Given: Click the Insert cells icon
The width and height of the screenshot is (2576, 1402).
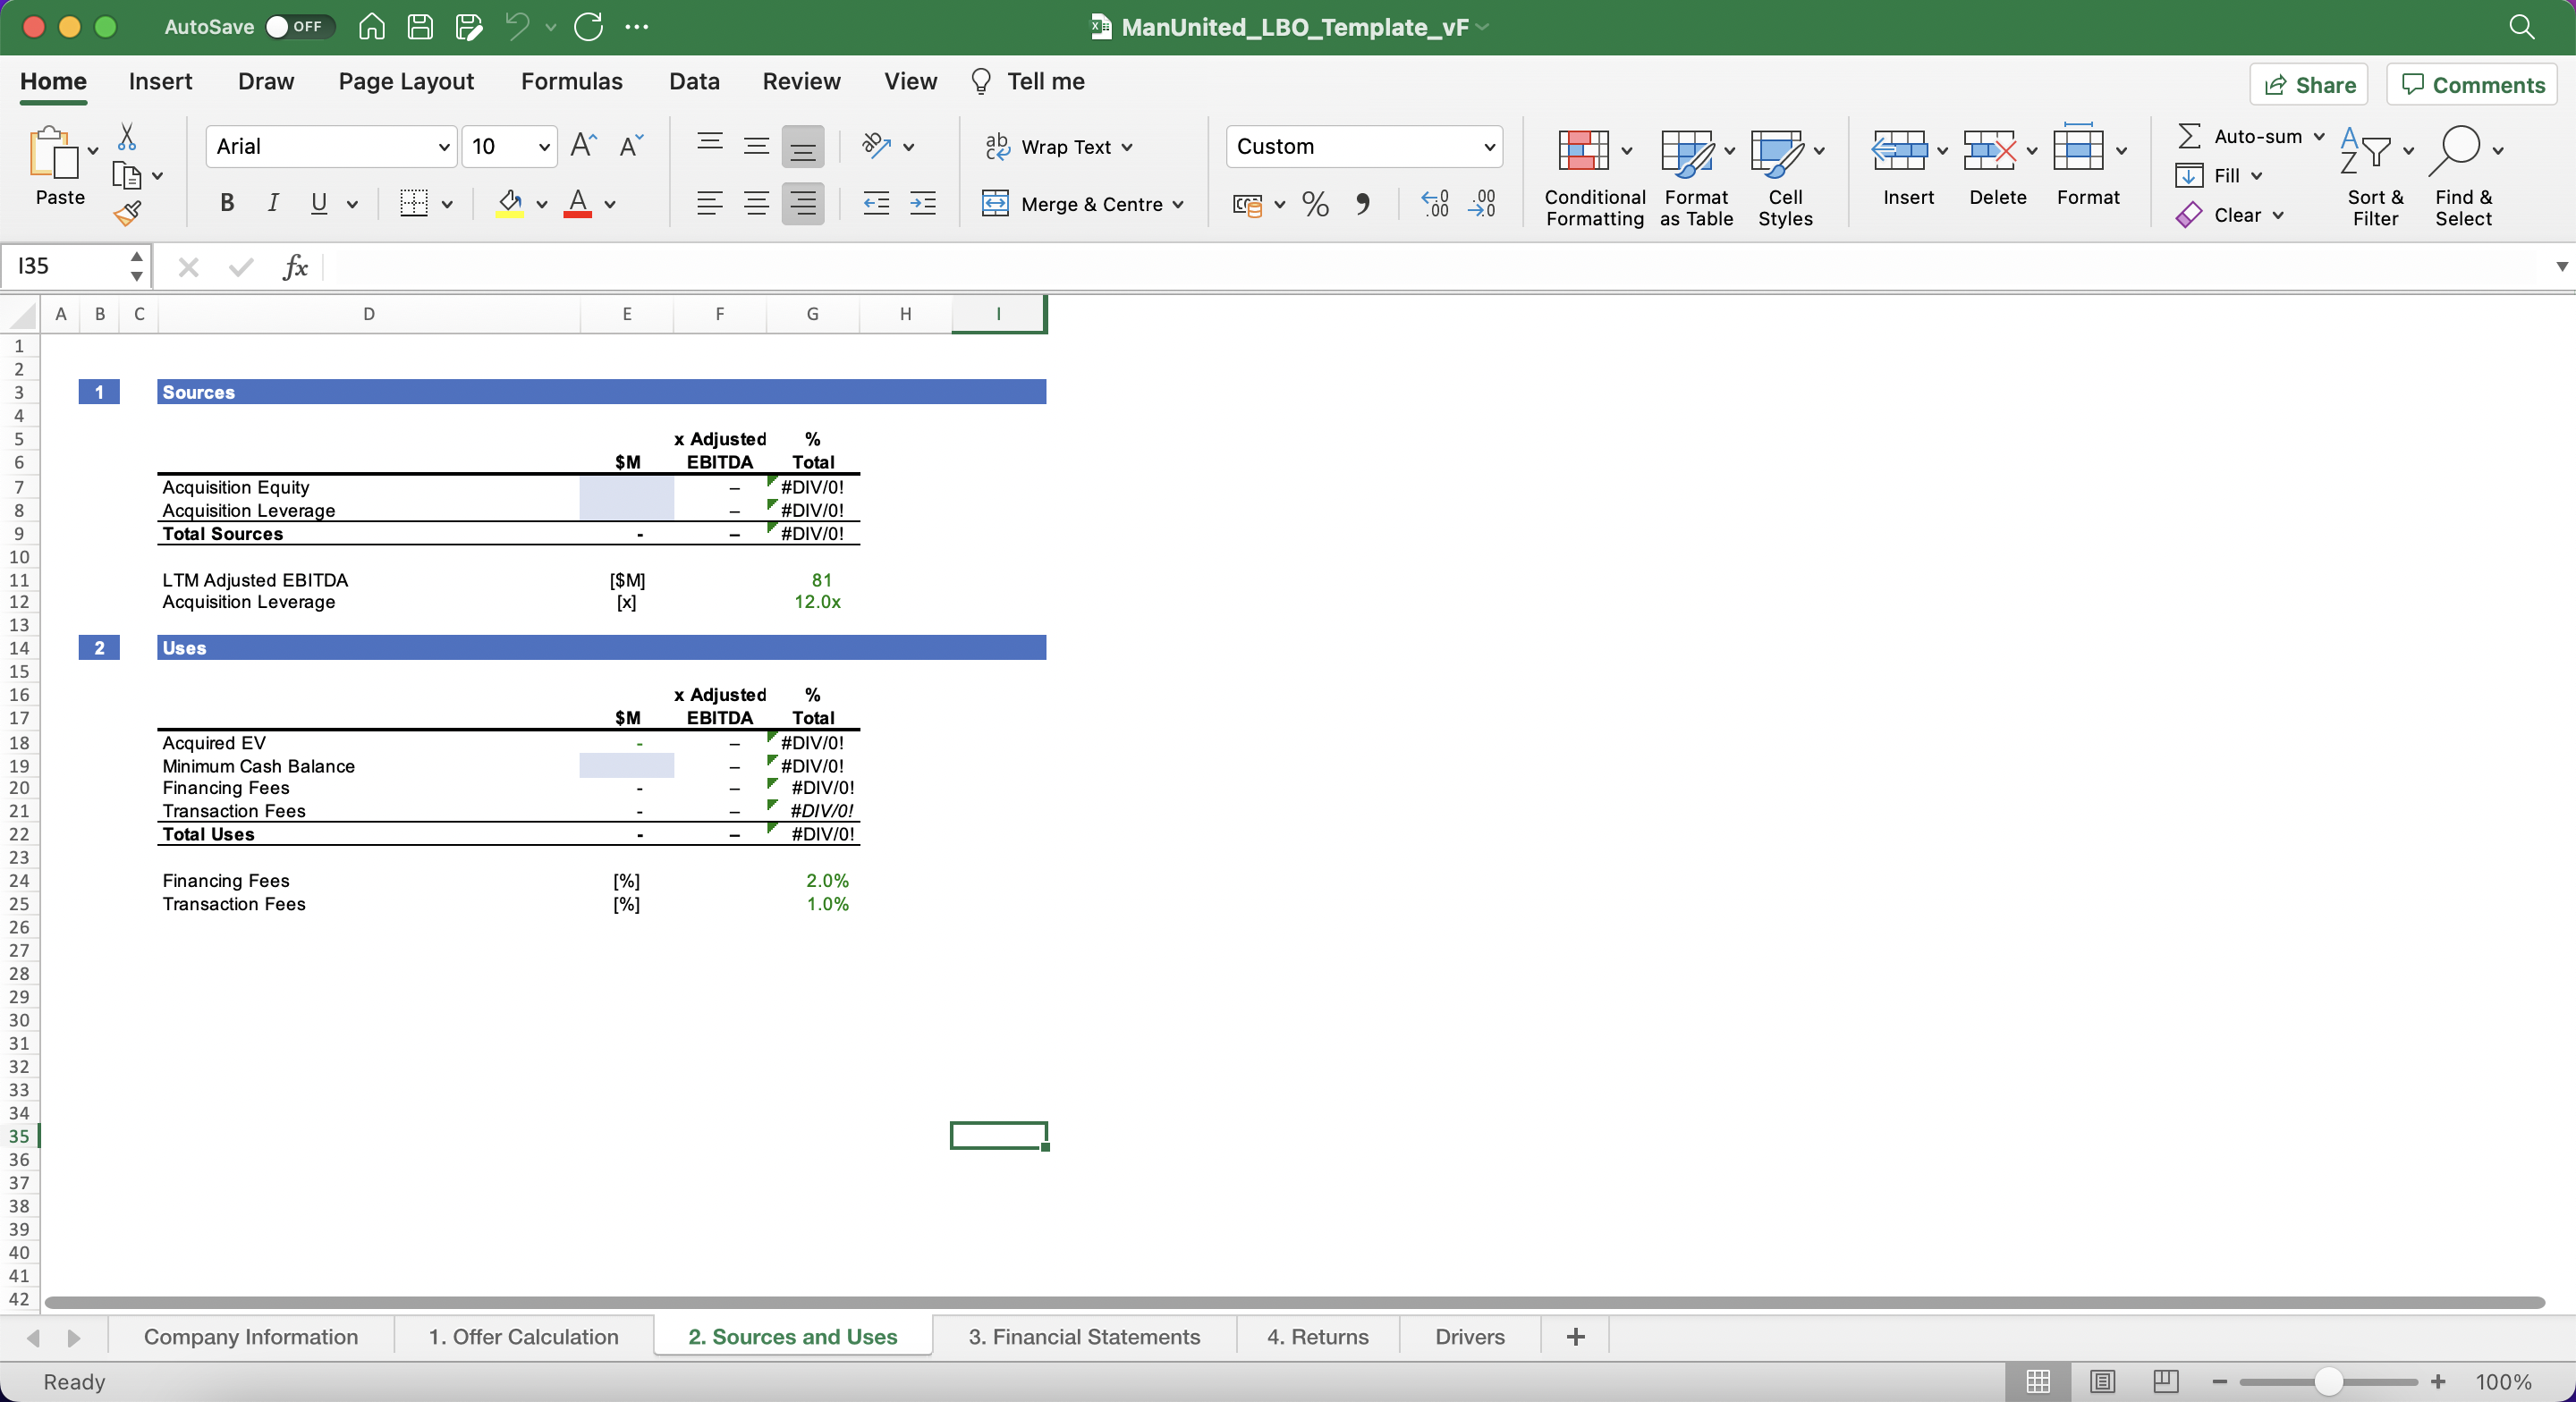Looking at the screenshot, I should tap(1899, 150).
